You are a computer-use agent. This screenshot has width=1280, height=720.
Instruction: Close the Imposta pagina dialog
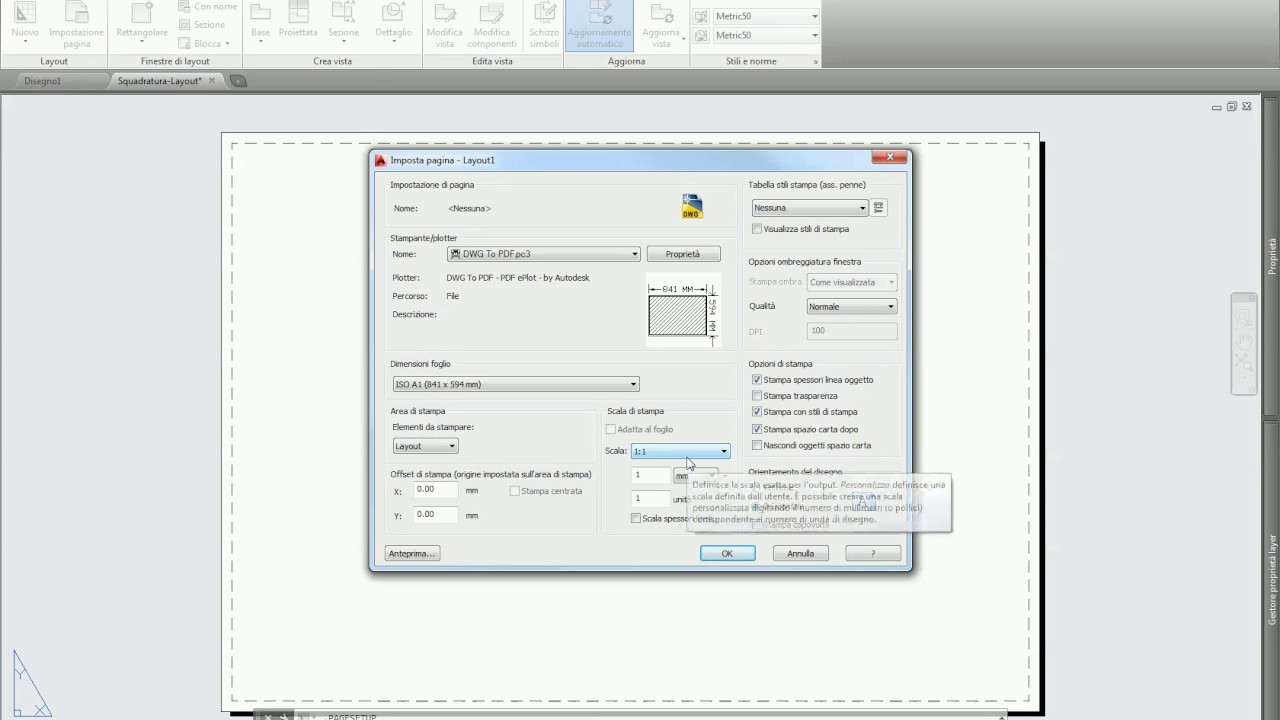click(889, 157)
